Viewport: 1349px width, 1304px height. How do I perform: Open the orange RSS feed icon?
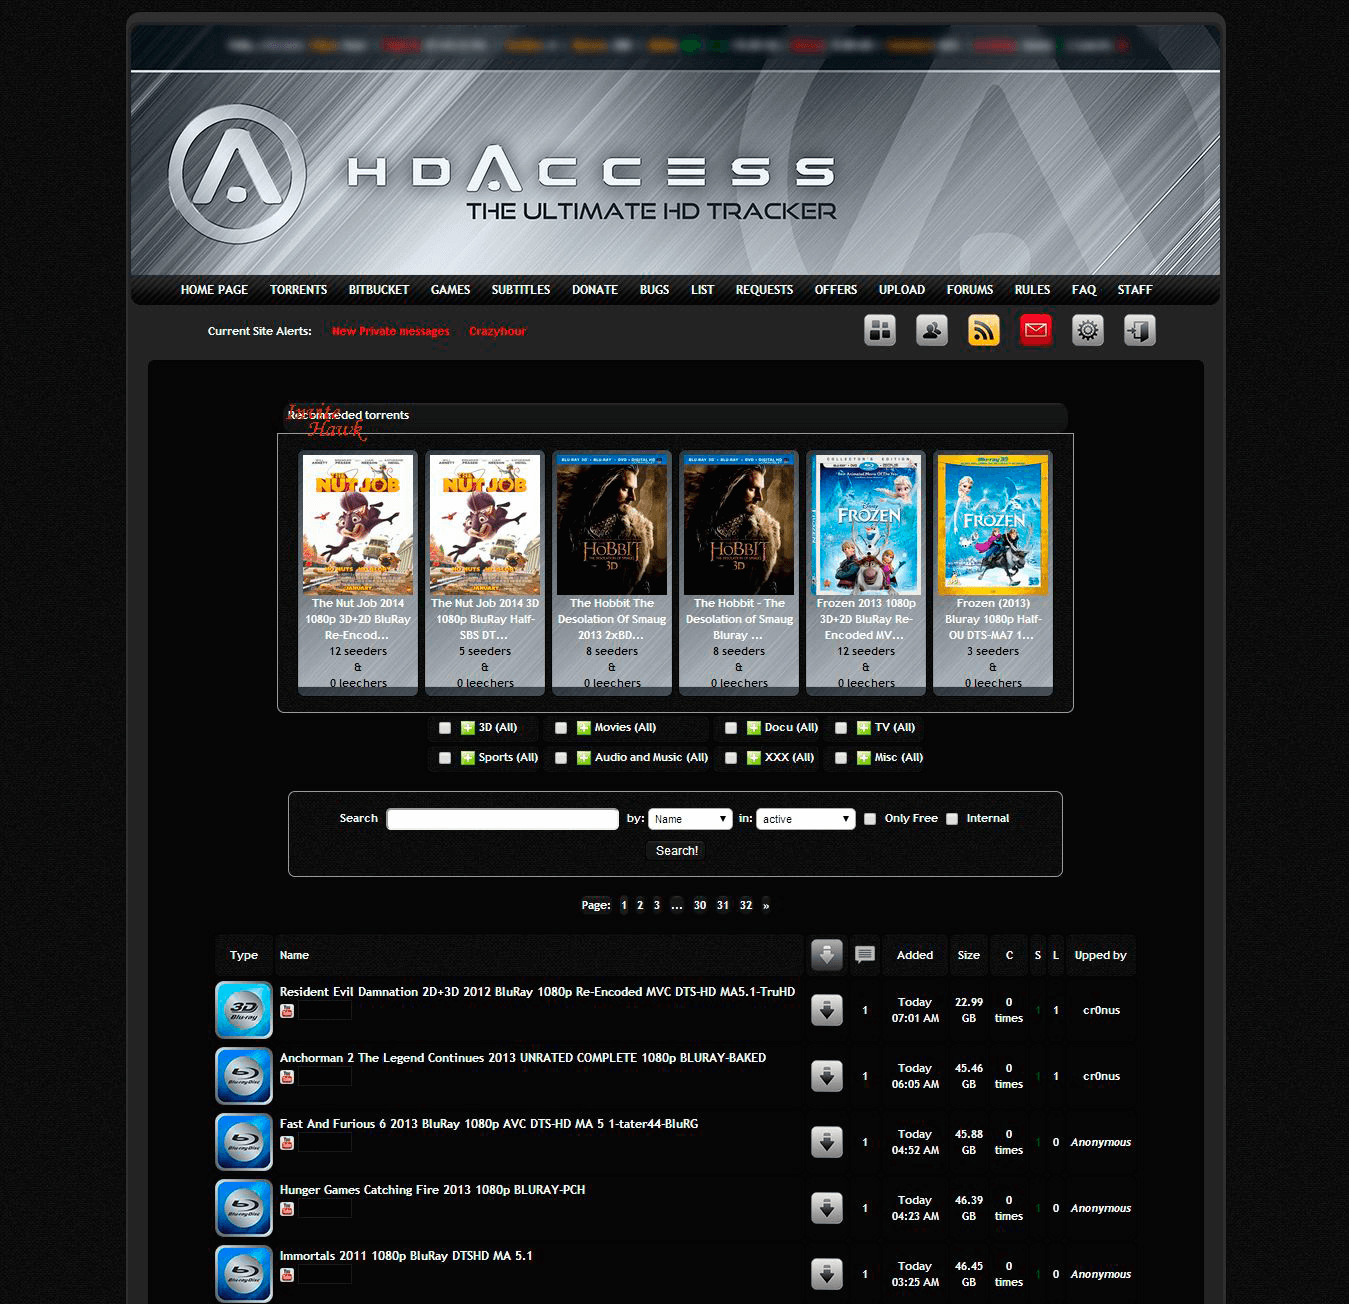(x=984, y=330)
